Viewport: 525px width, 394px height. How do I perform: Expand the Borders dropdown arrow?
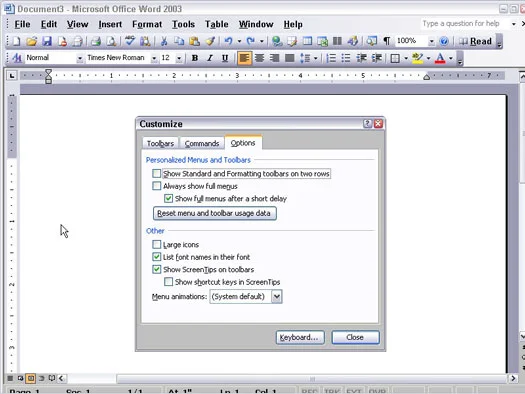(406, 58)
